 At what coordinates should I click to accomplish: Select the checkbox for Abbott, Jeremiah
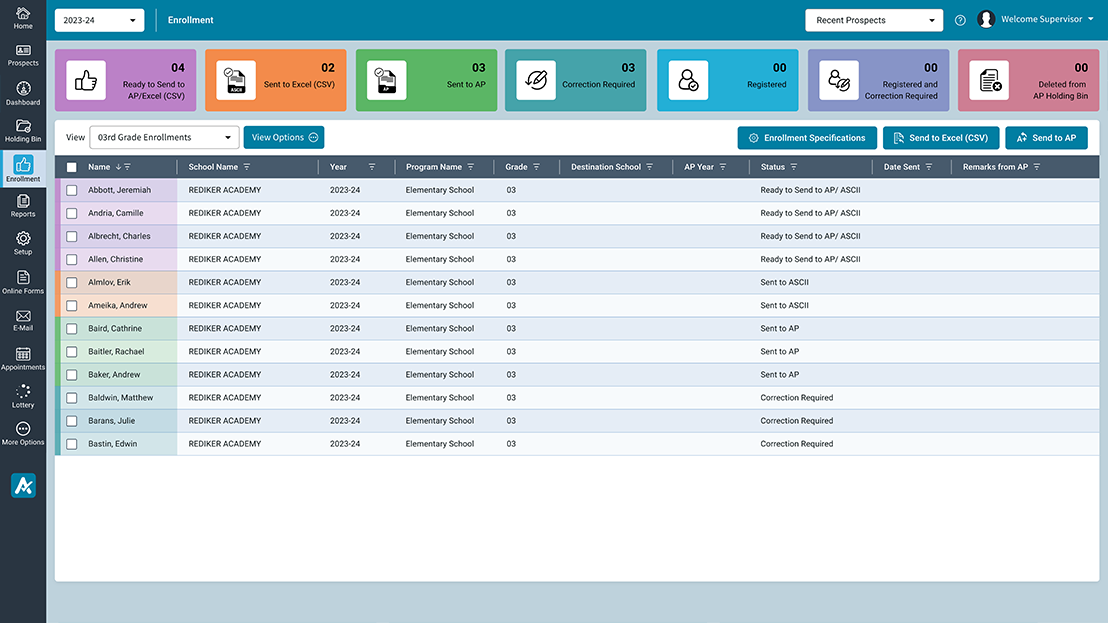point(71,189)
